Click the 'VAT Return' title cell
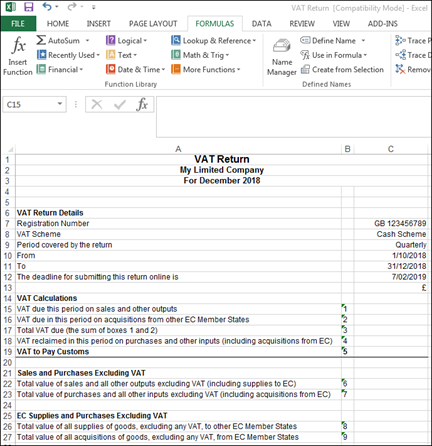Image resolution: width=432 pixels, height=446 pixels. (222, 159)
